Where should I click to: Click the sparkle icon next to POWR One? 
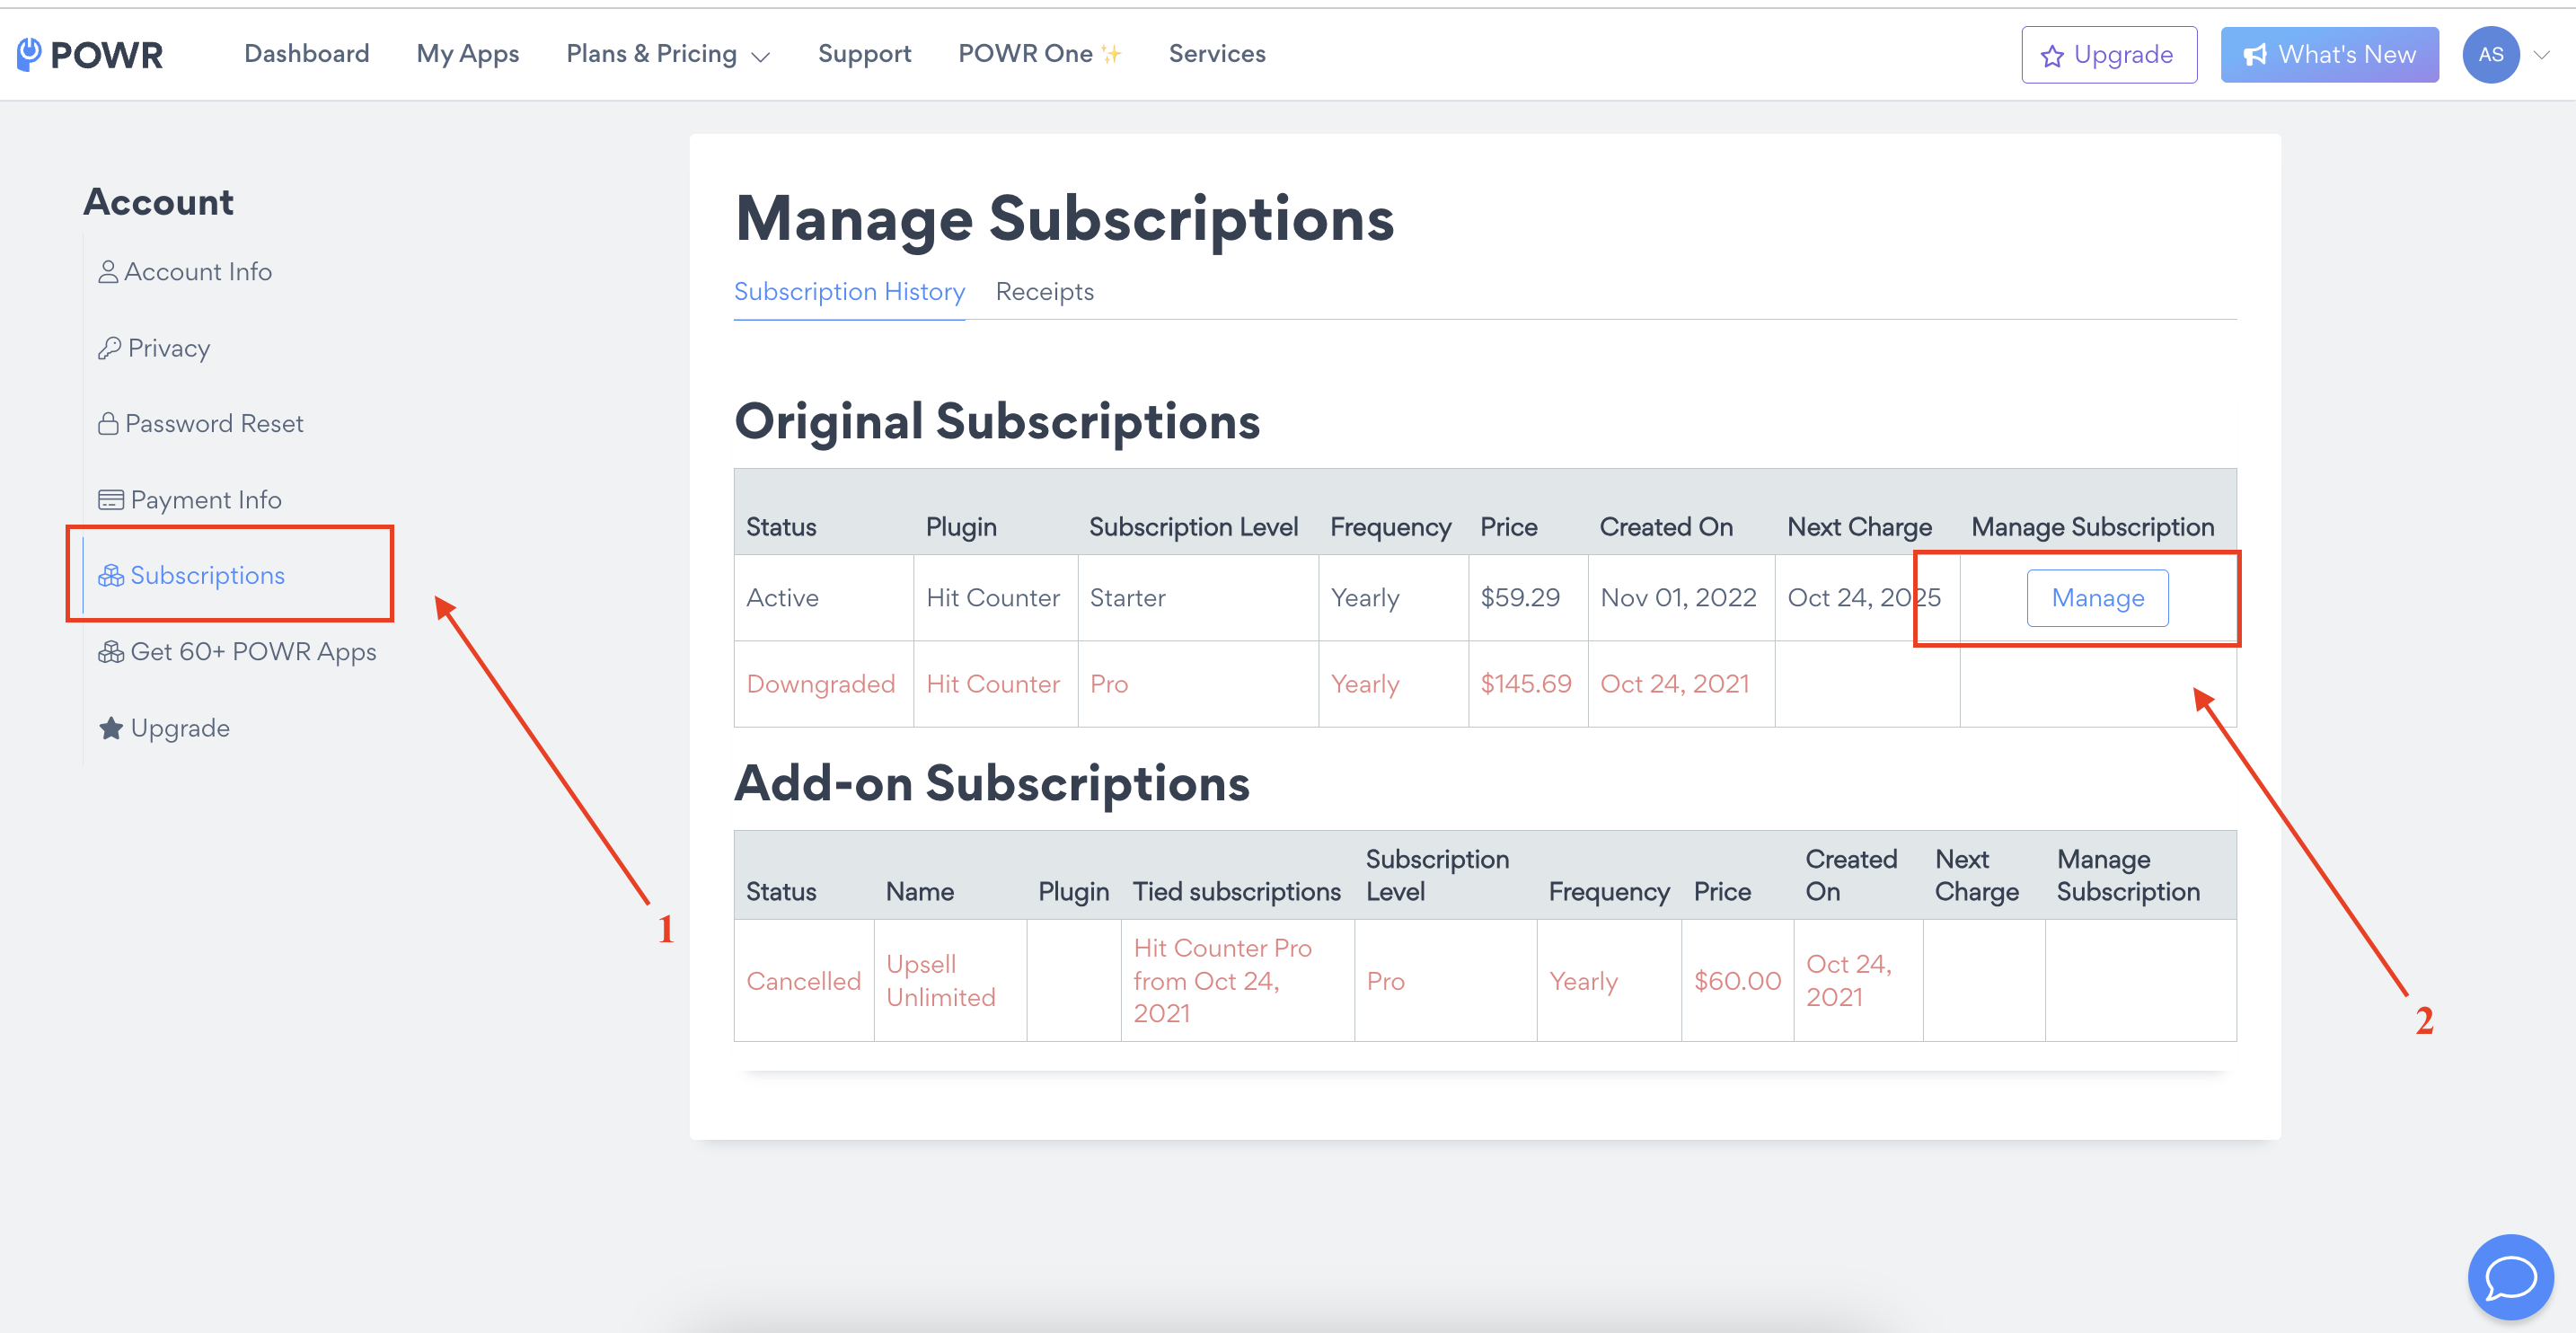coord(1111,54)
